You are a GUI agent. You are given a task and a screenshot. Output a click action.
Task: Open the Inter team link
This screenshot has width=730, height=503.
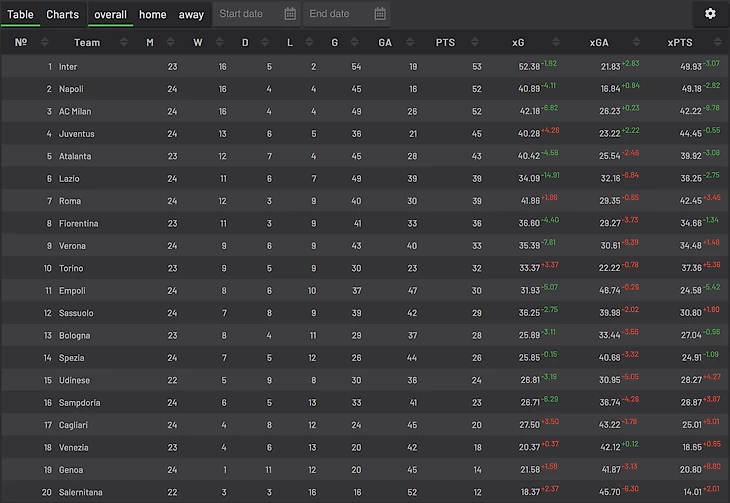click(x=68, y=67)
